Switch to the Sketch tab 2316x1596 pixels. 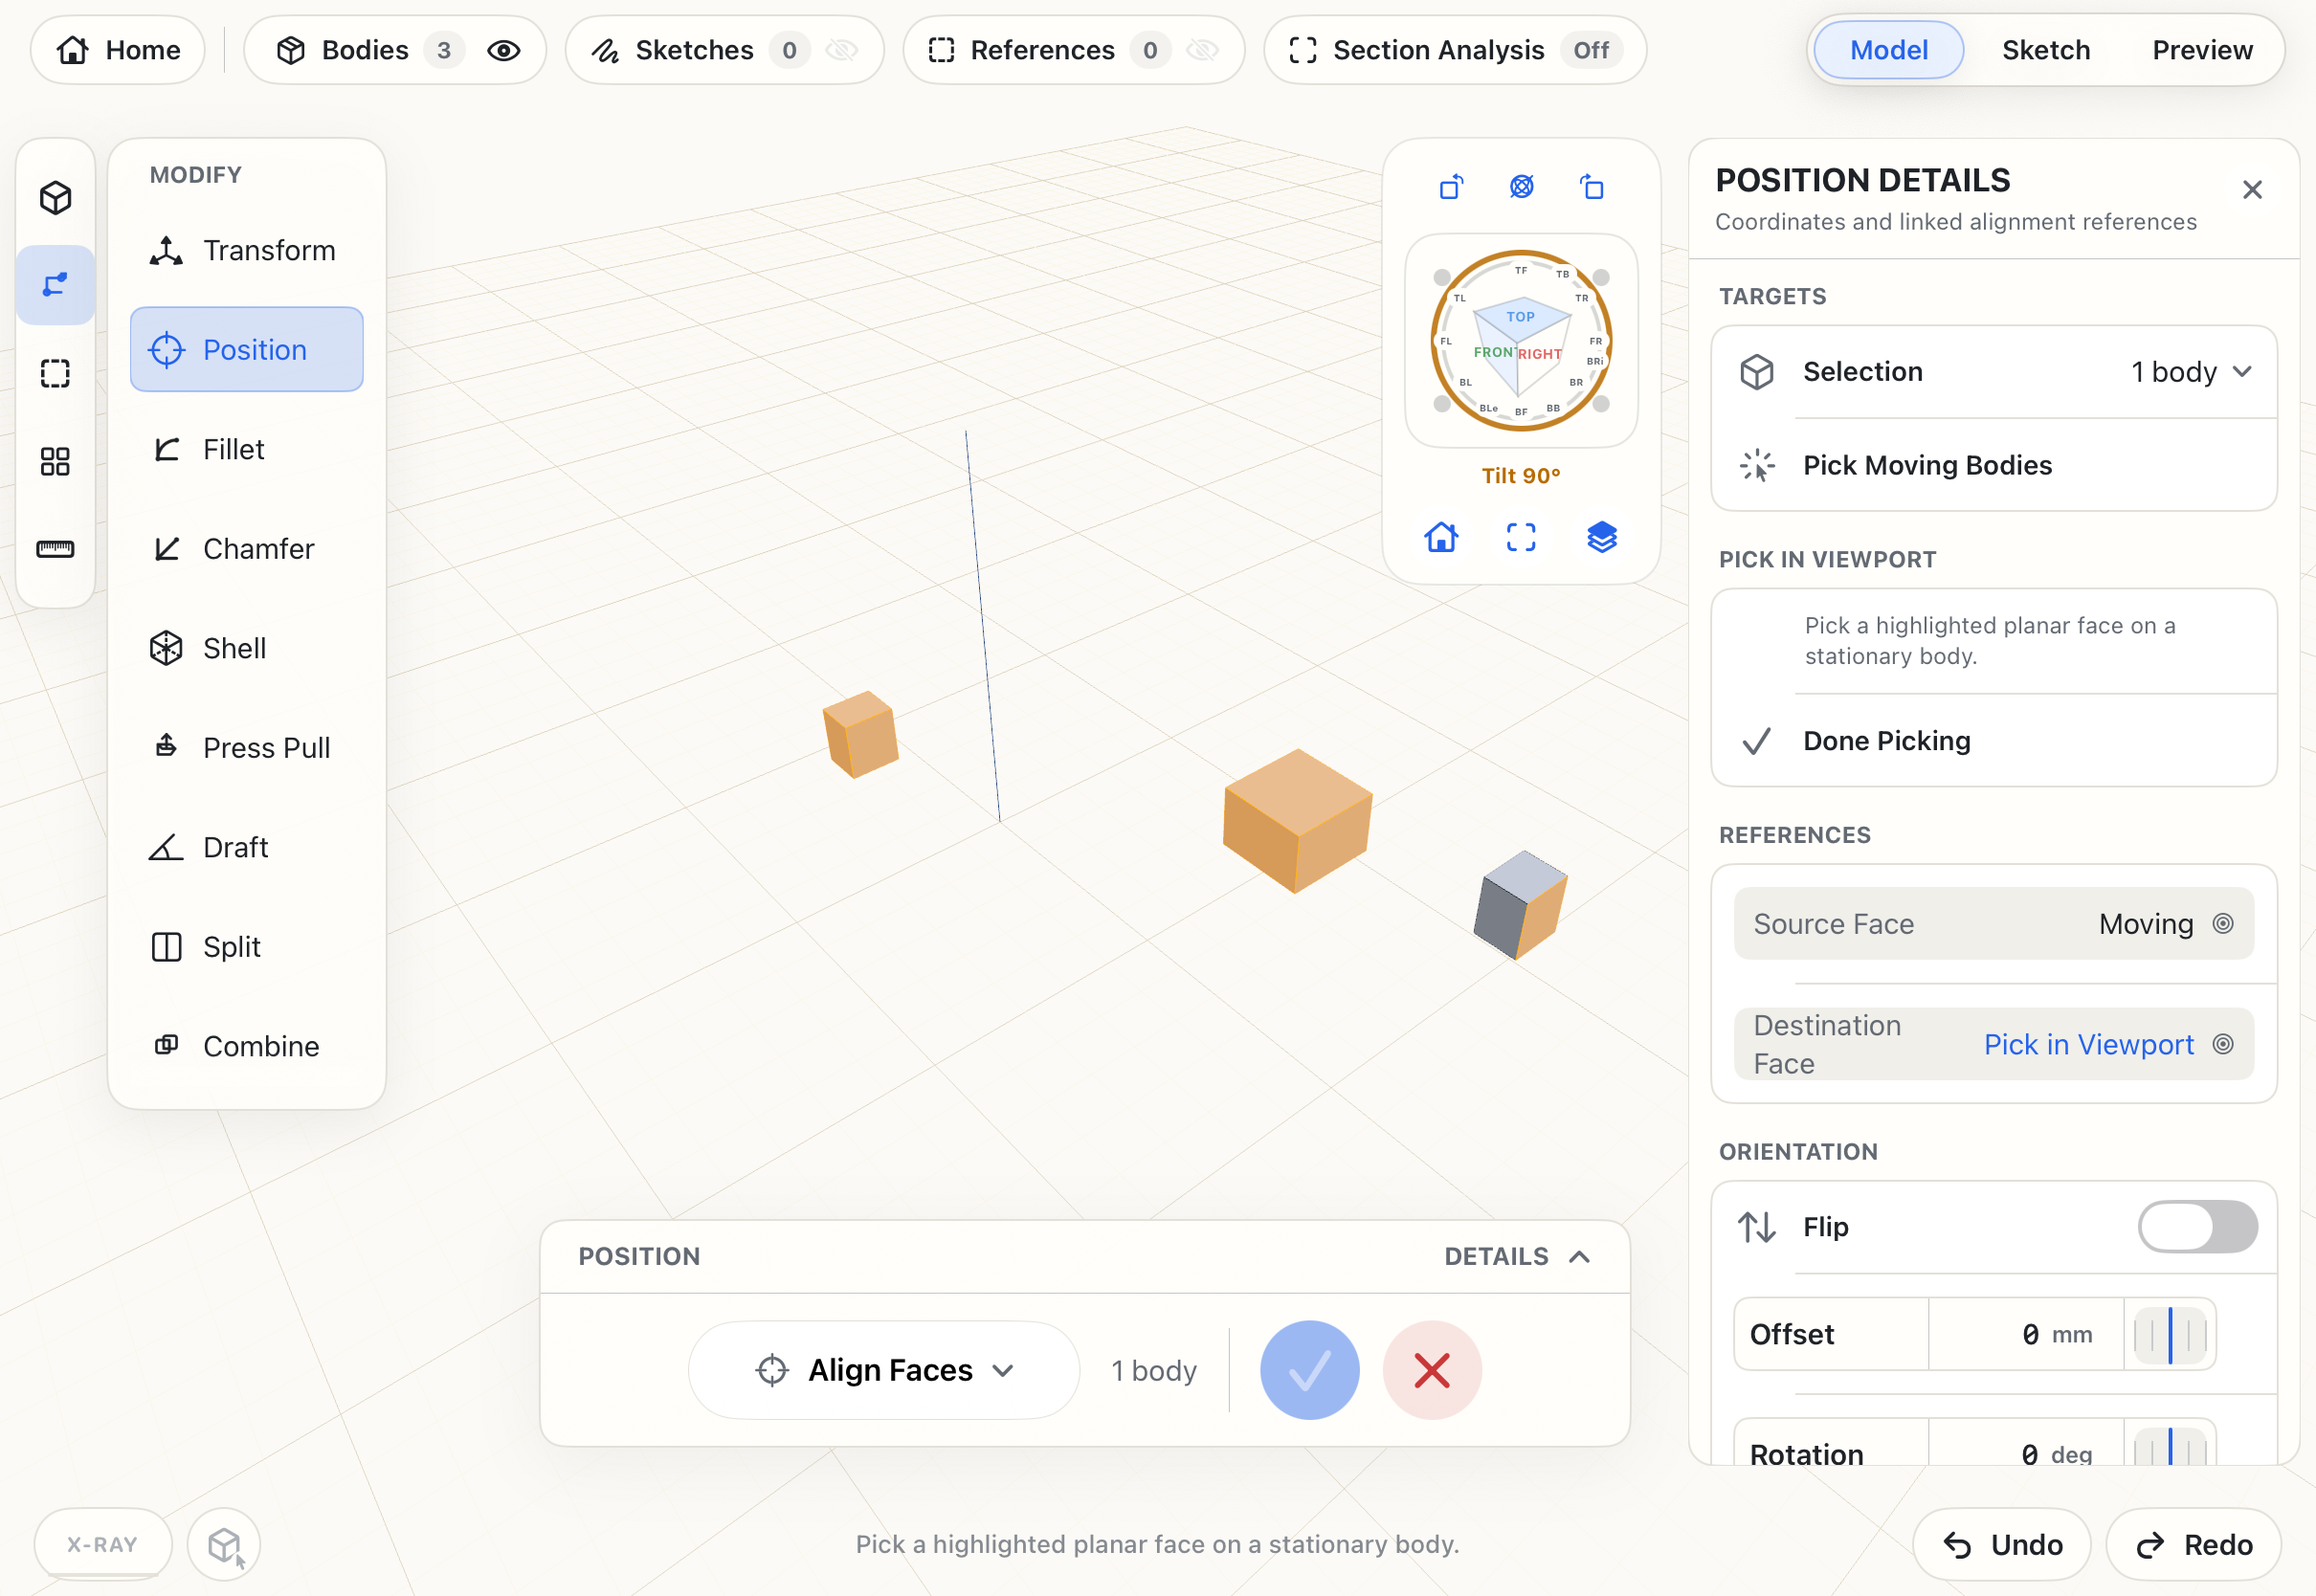(x=2045, y=50)
